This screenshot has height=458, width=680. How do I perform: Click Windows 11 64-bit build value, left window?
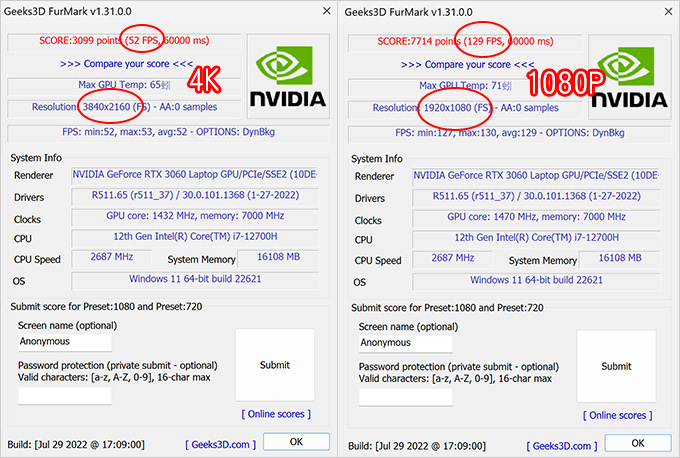pos(195,278)
